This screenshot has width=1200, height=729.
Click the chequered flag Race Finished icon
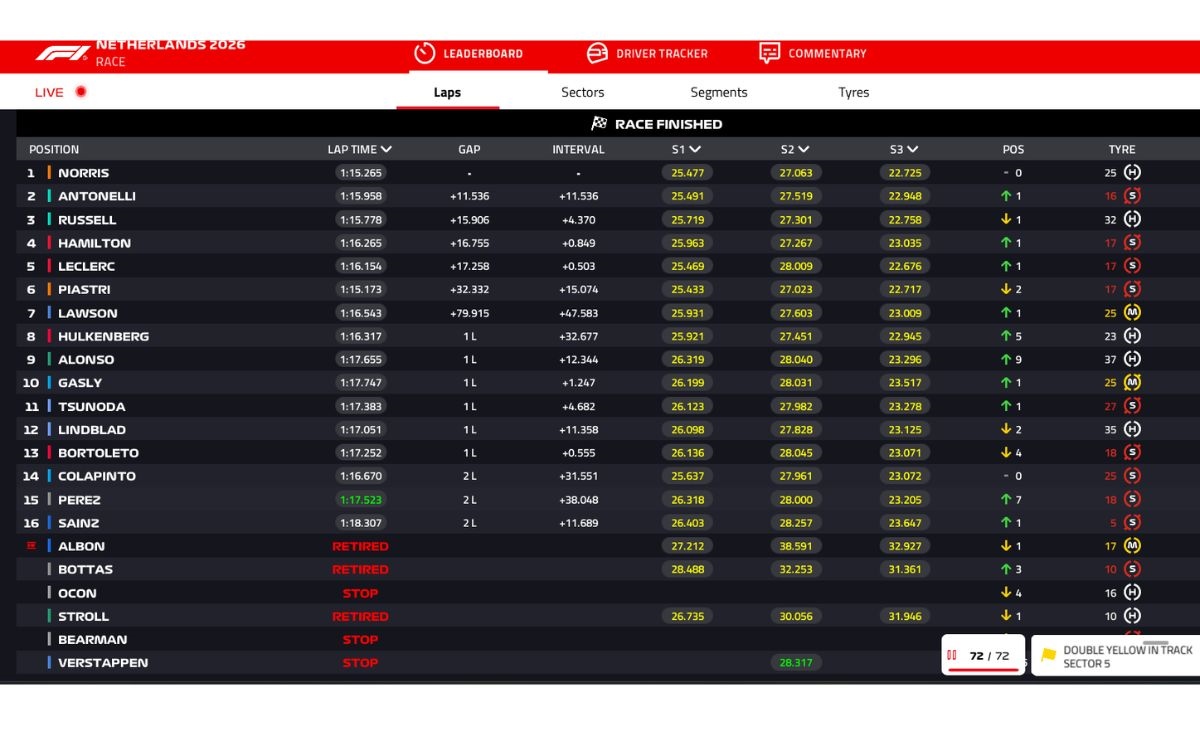click(x=599, y=124)
